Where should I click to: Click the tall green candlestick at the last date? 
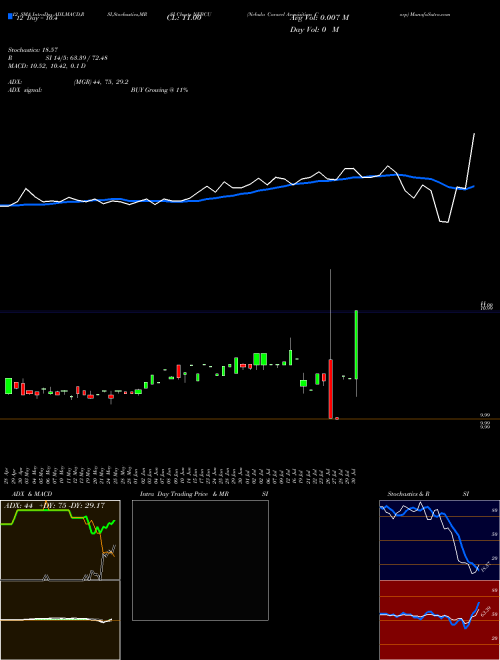coord(356,345)
